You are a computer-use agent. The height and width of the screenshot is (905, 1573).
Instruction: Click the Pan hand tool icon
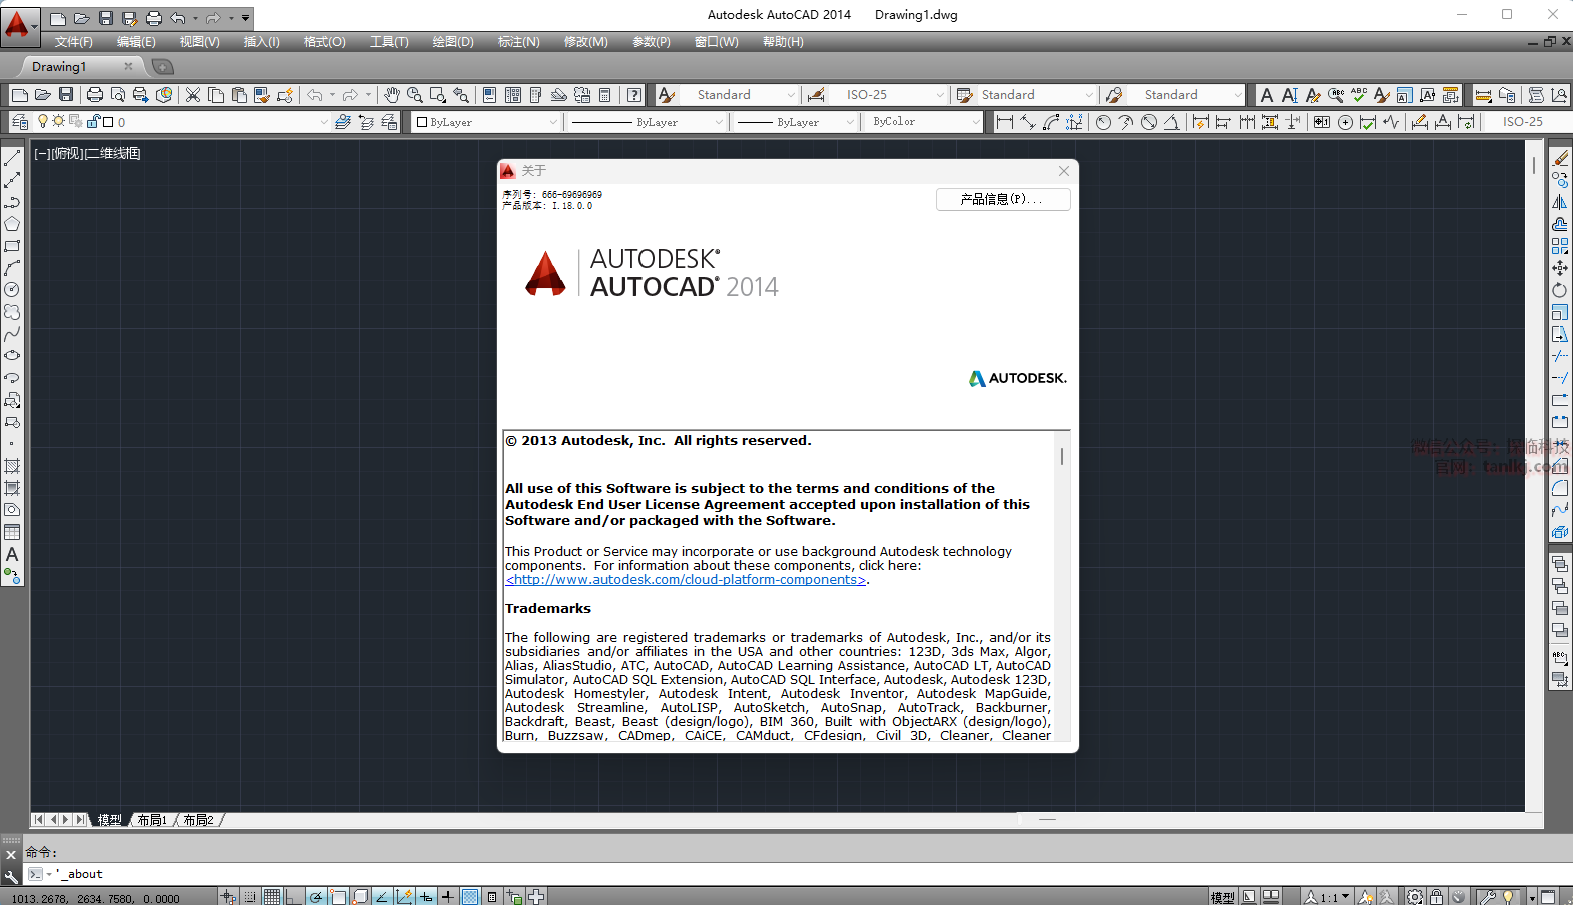pos(392,95)
